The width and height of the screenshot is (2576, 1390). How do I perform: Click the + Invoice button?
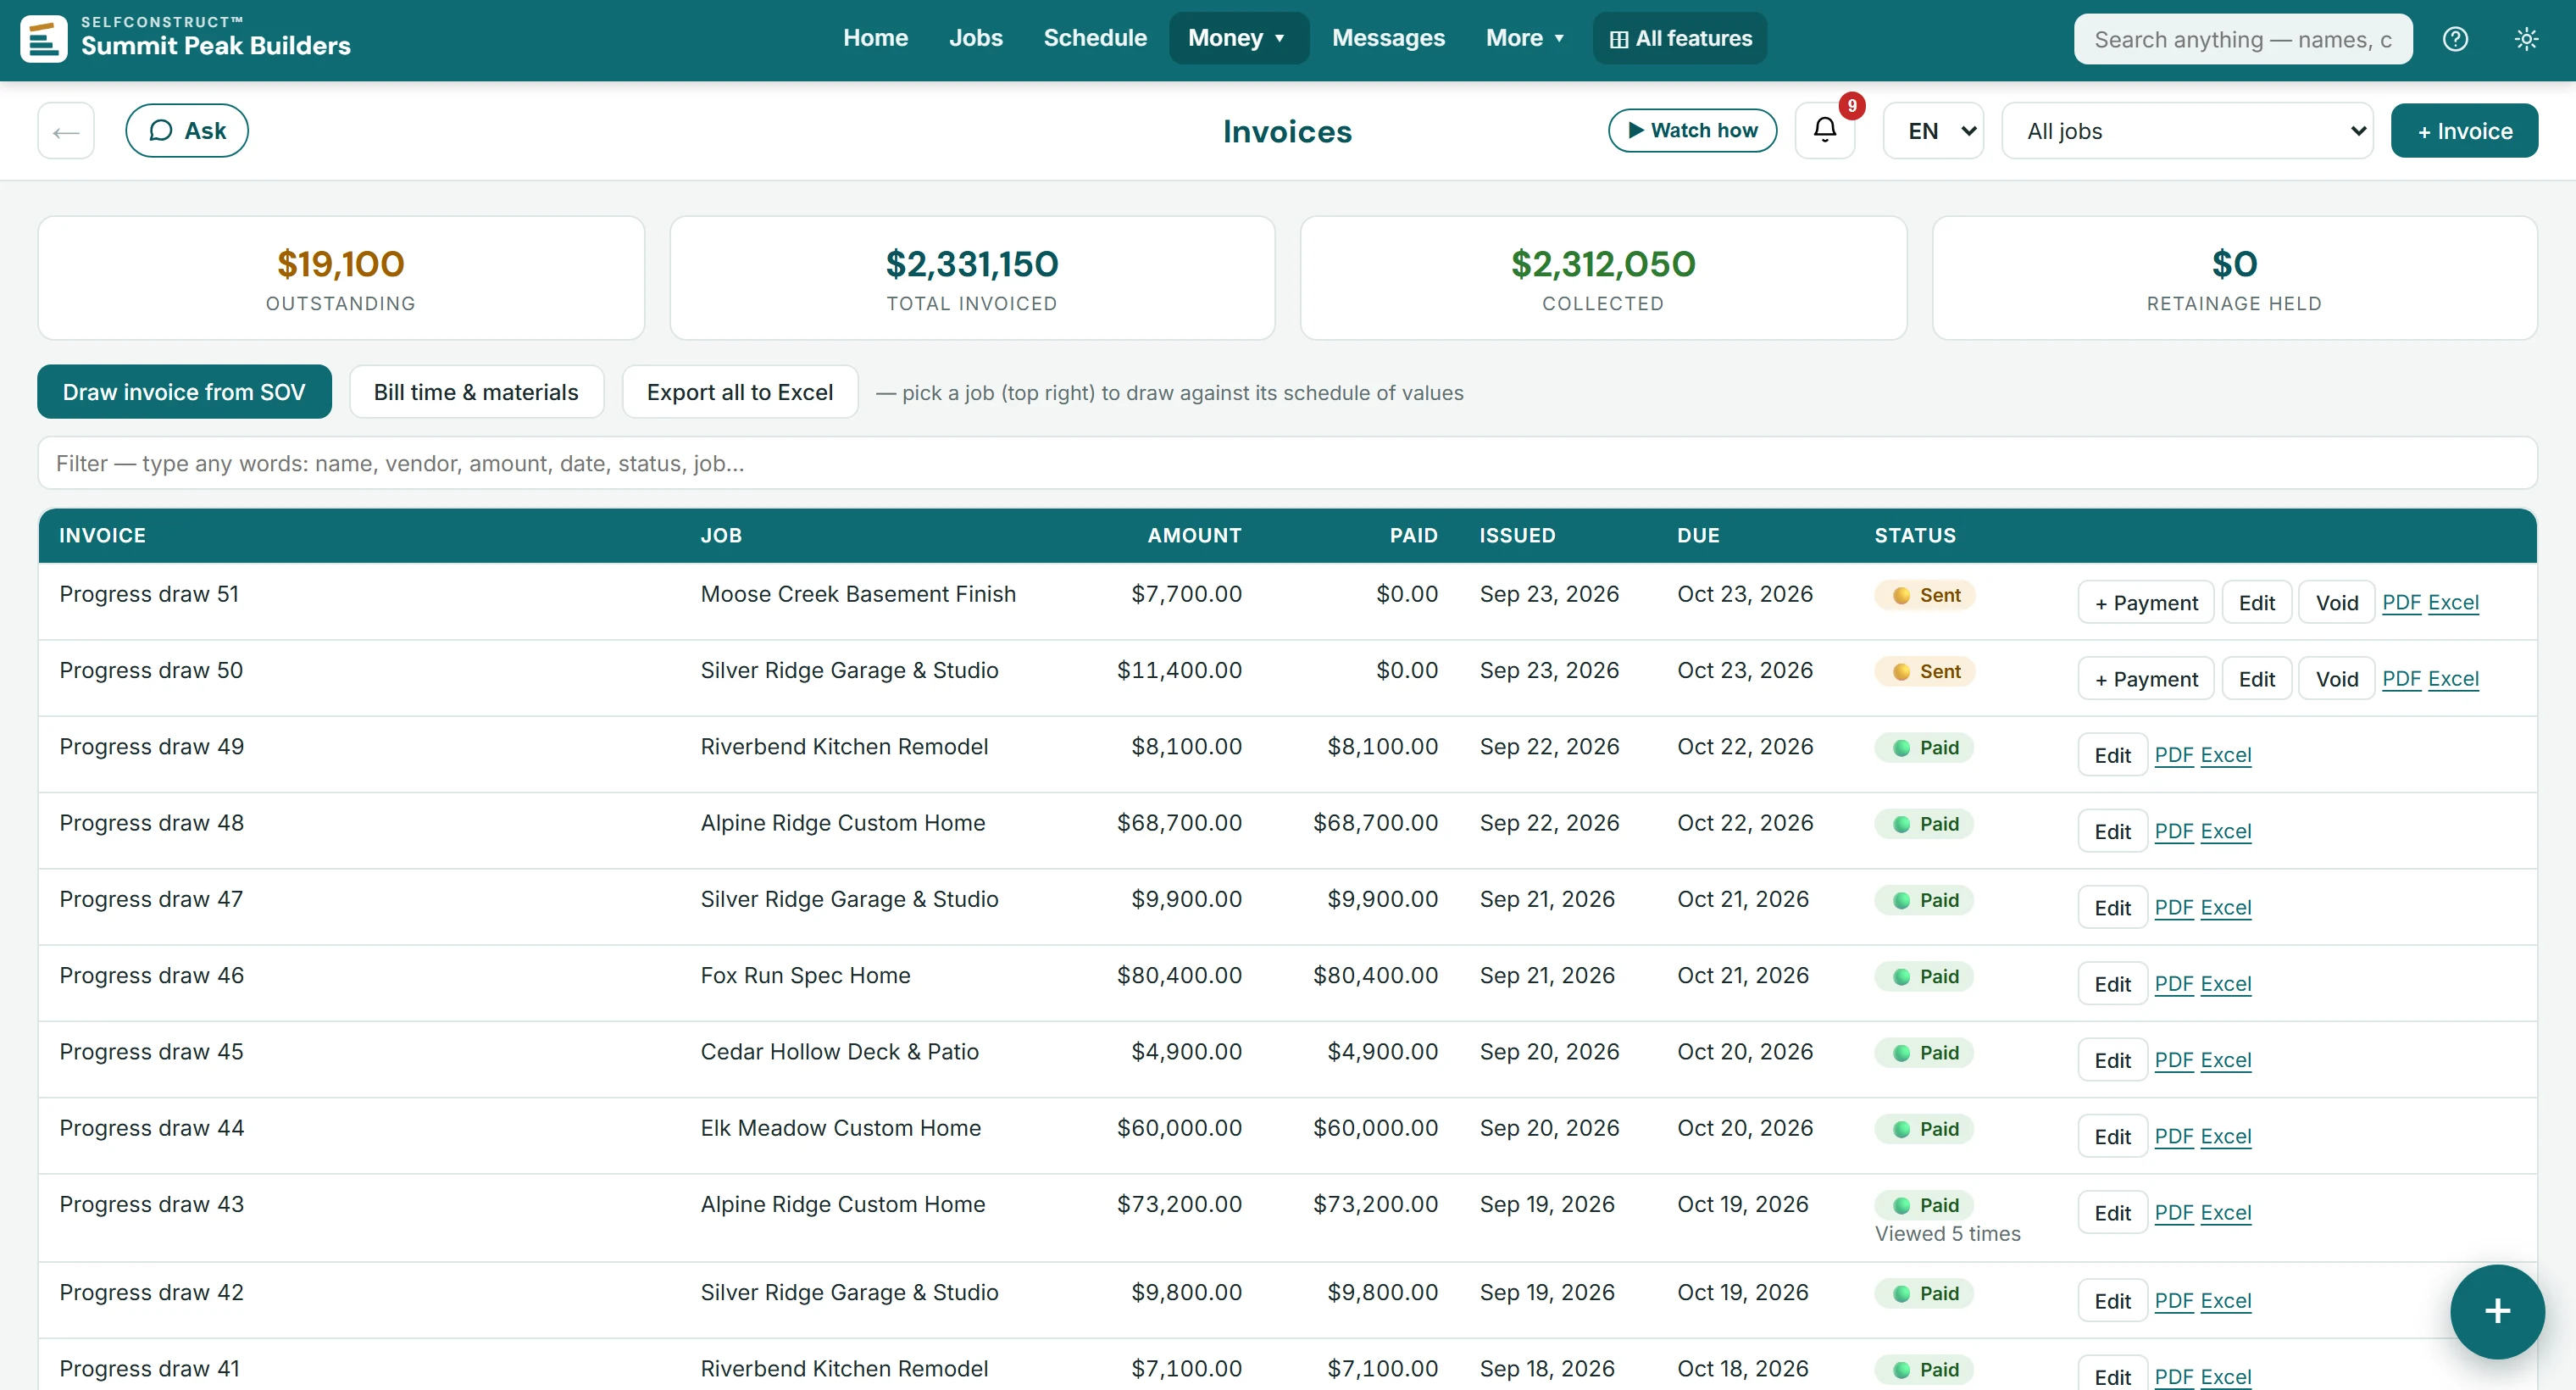(x=2464, y=130)
